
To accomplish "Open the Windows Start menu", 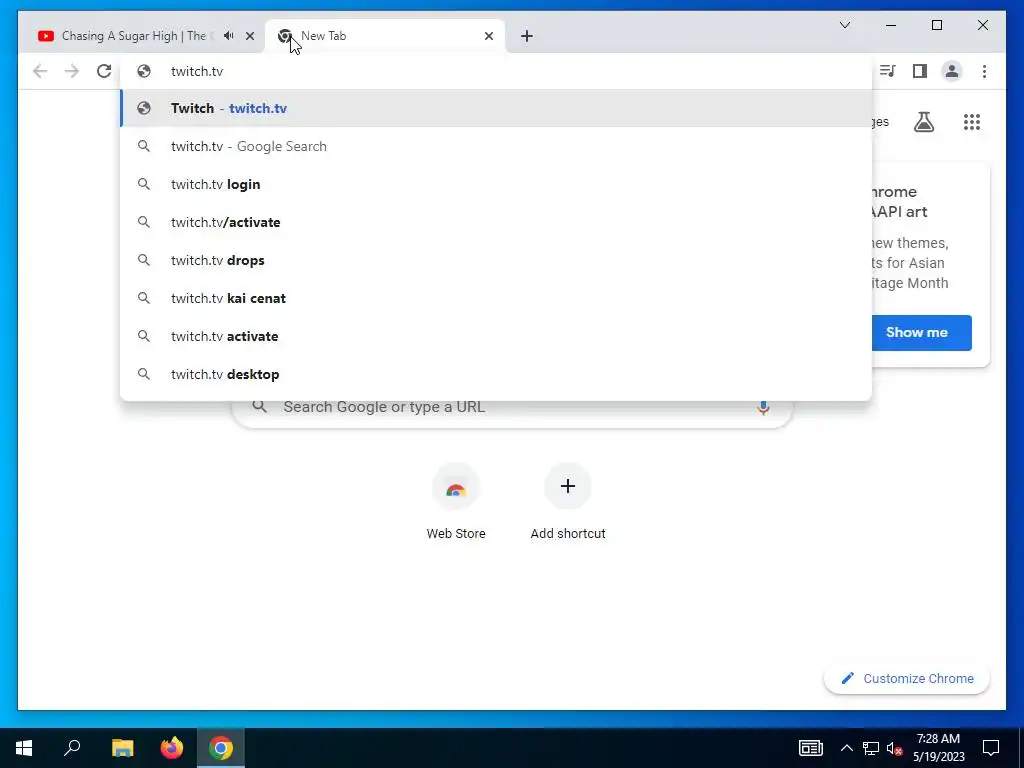I will (24, 748).
